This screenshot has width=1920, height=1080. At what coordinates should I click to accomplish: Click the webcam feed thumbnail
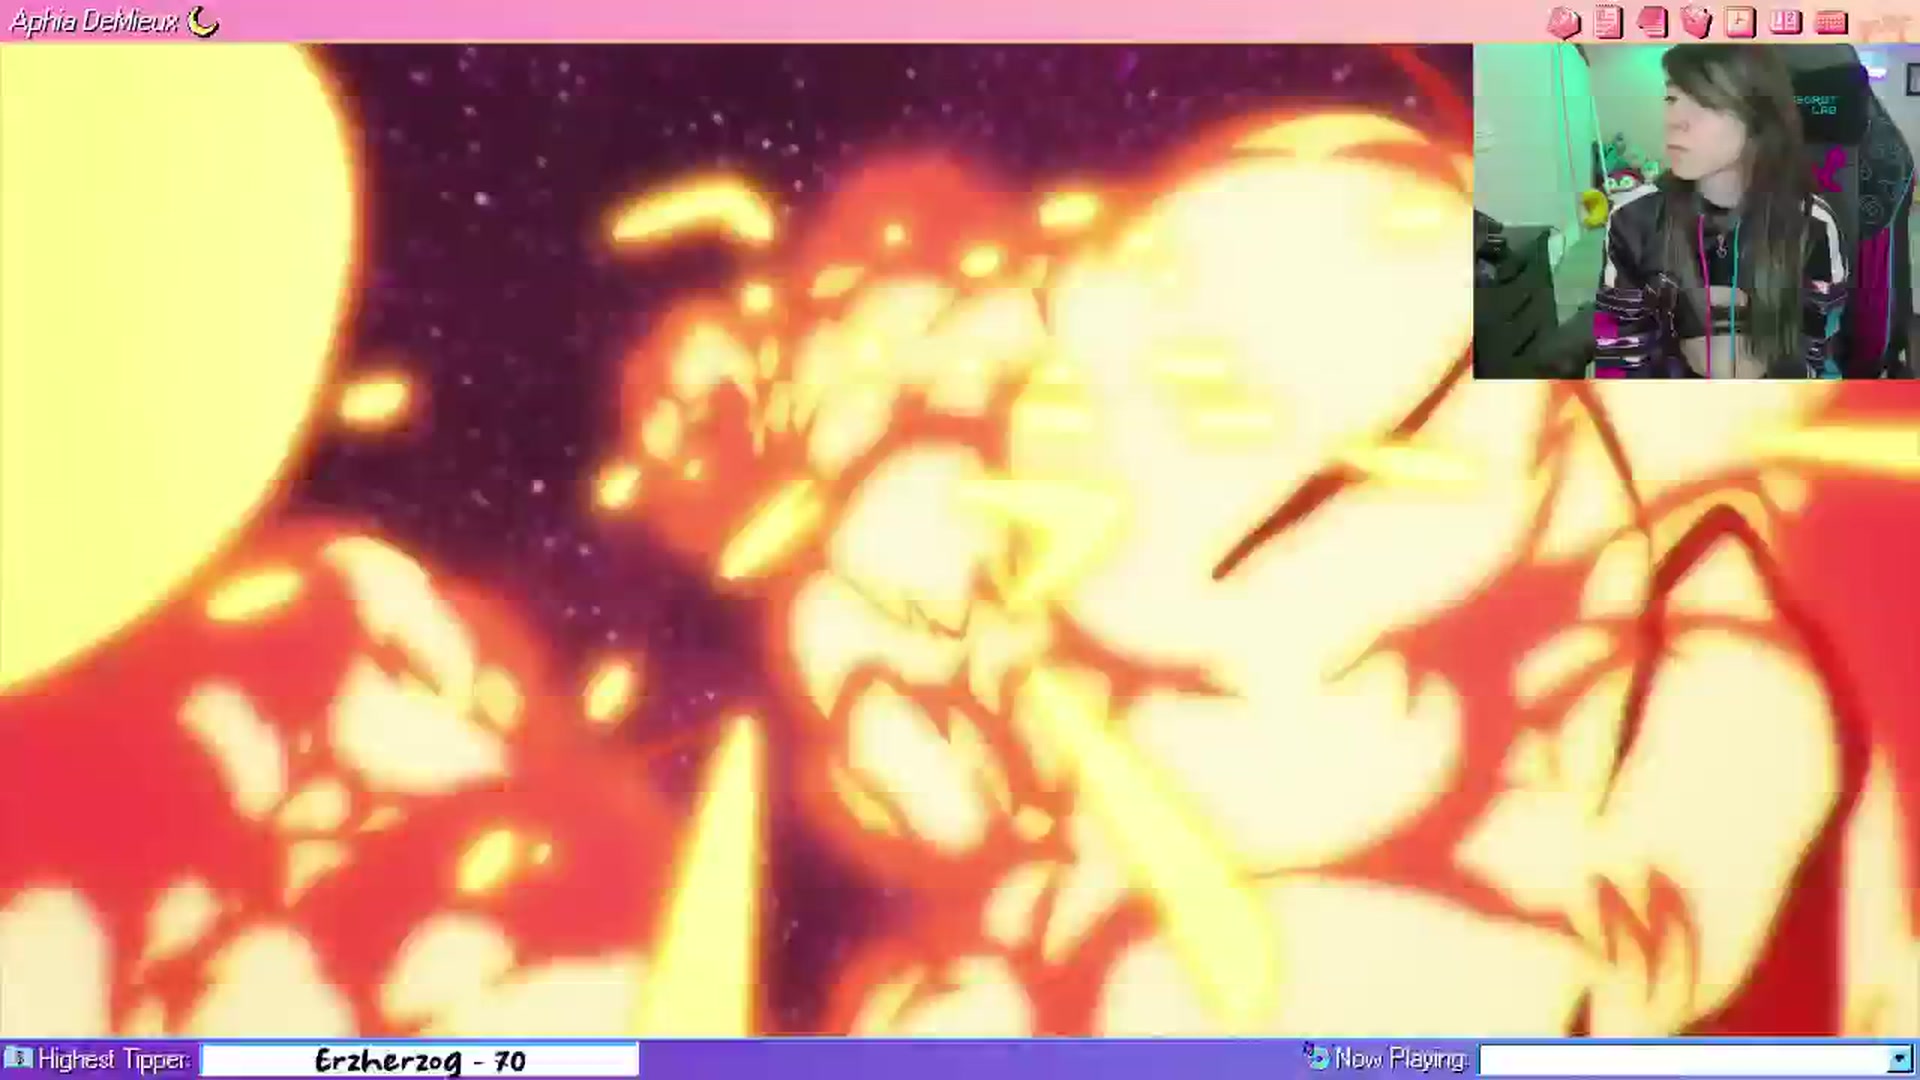click(x=1696, y=211)
